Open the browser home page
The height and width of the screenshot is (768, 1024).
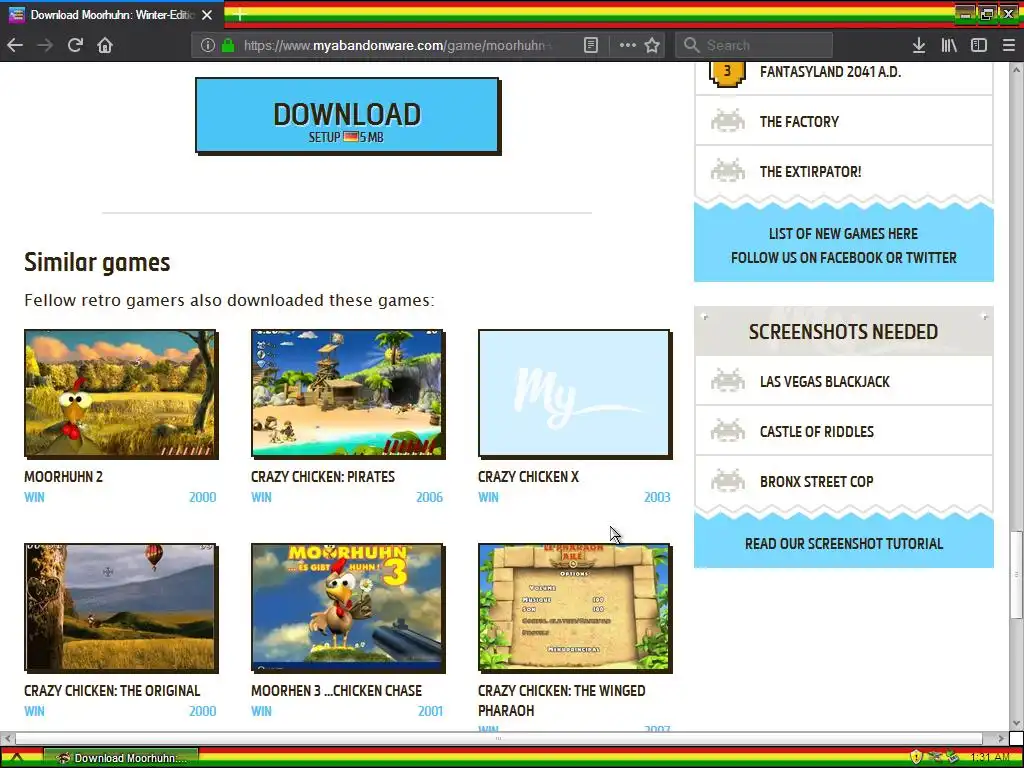click(105, 45)
